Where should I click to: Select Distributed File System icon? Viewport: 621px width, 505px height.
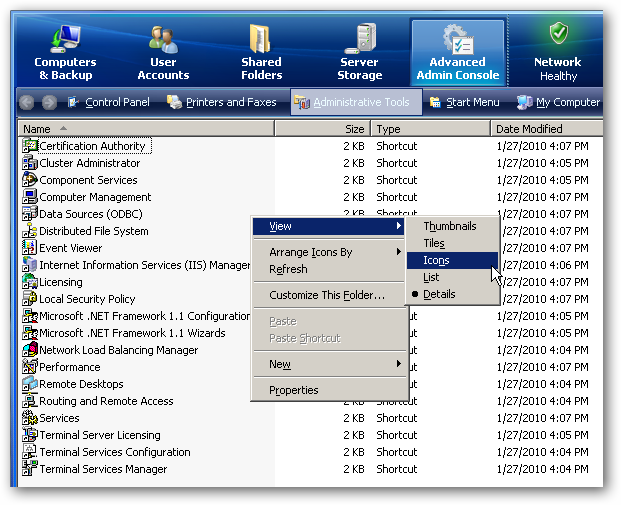click(x=30, y=231)
